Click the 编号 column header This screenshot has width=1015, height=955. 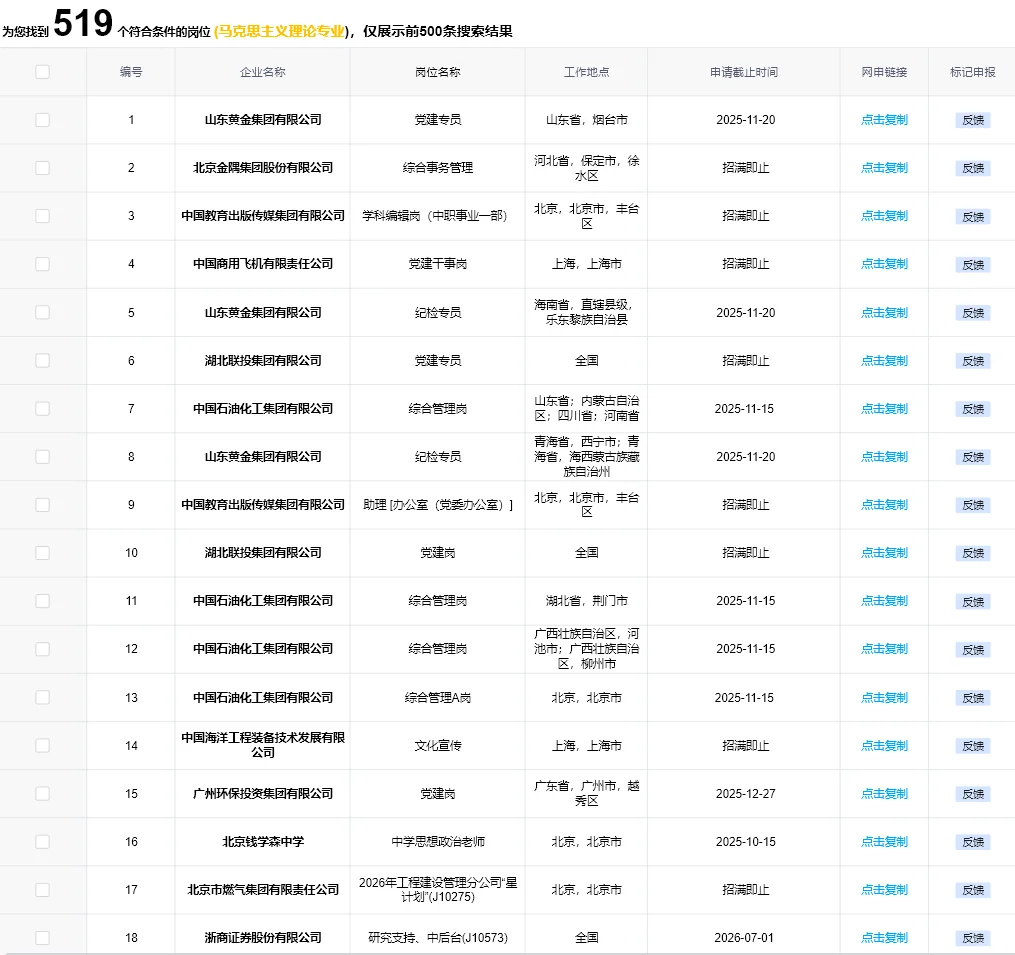131,72
